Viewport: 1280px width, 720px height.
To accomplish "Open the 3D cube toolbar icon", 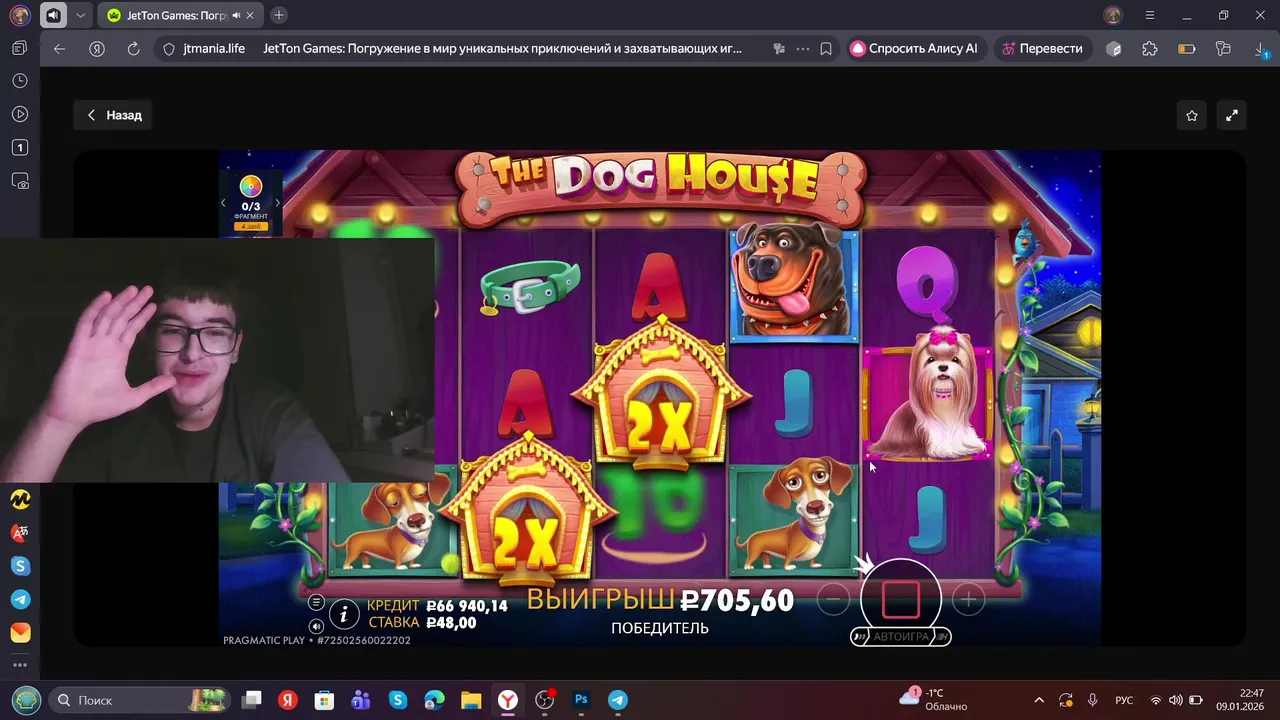I will [1114, 48].
